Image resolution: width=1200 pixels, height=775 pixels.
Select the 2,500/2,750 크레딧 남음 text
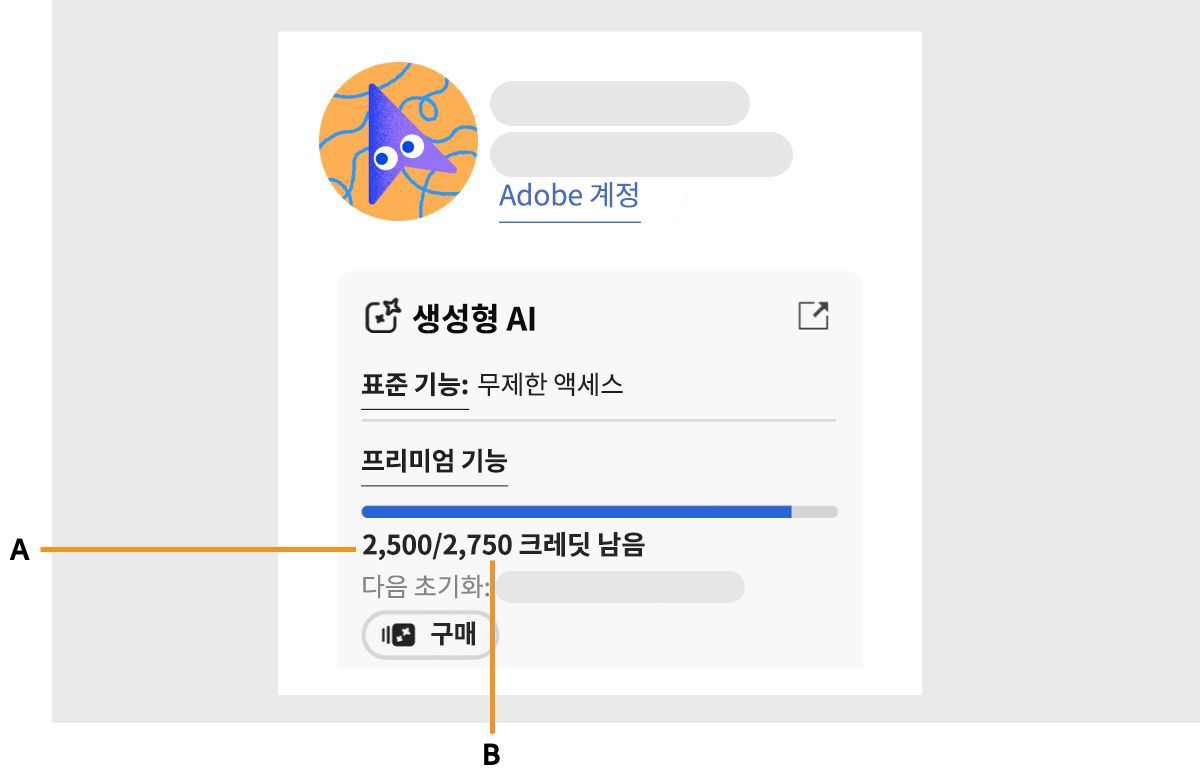(x=505, y=546)
